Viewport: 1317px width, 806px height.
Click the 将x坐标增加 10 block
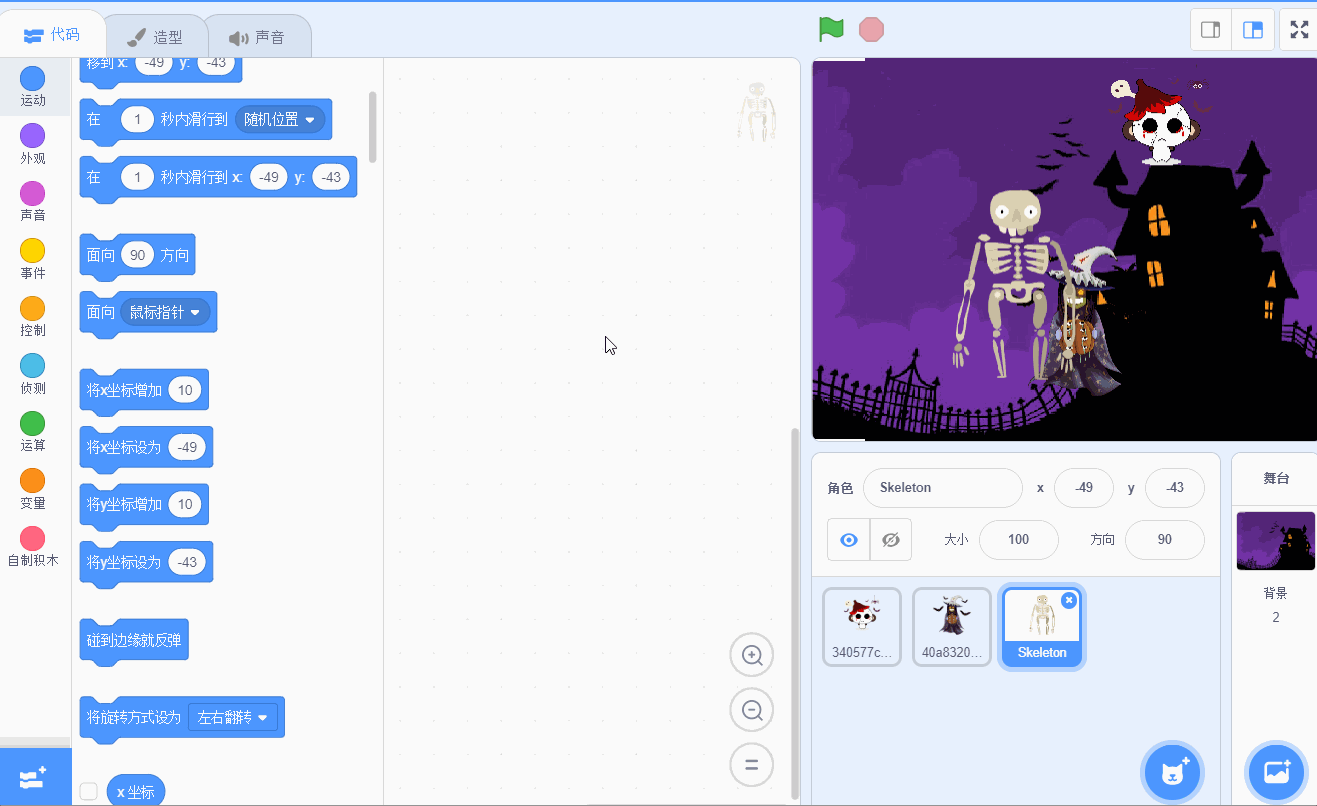point(144,390)
